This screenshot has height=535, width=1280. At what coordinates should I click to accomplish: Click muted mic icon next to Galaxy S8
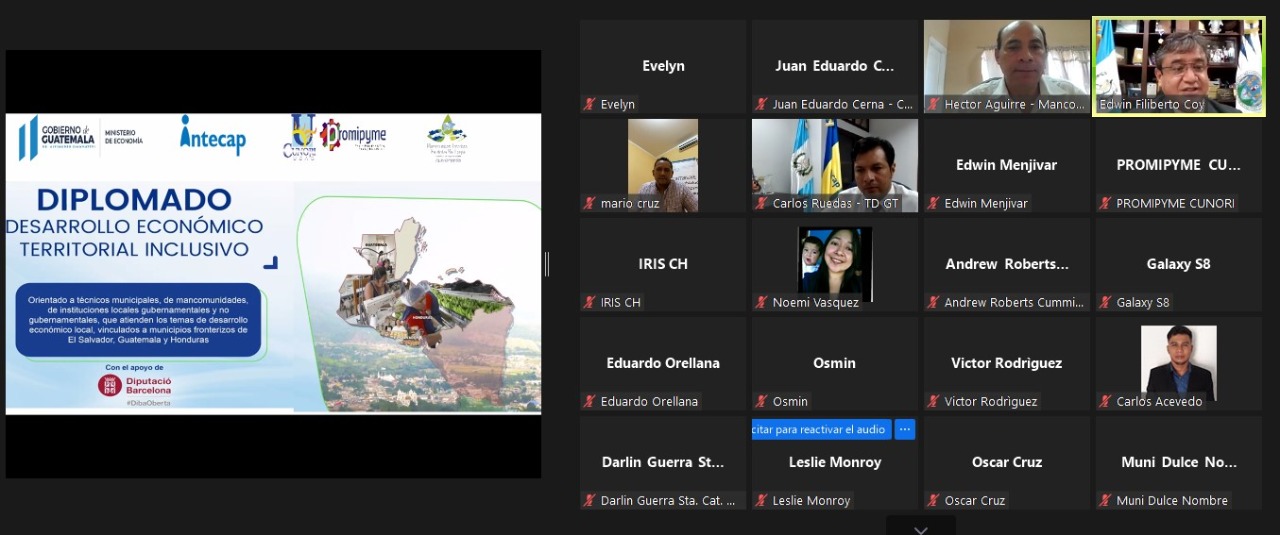[x=1106, y=302]
